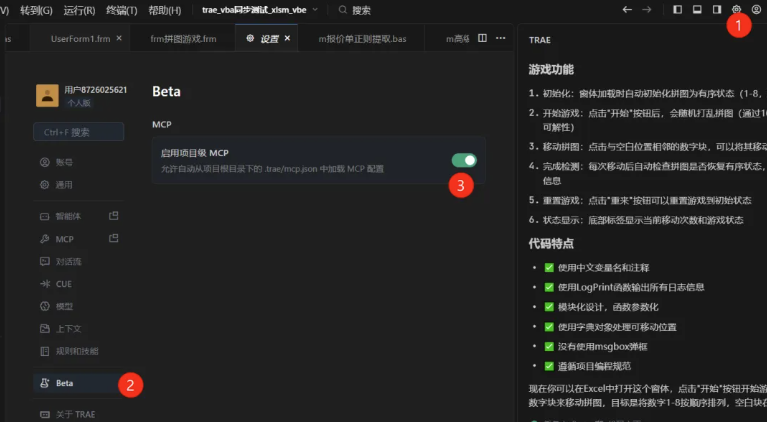Toggle the left sidebar layout icon
Screen dimensions: 767x422
click(677, 10)
